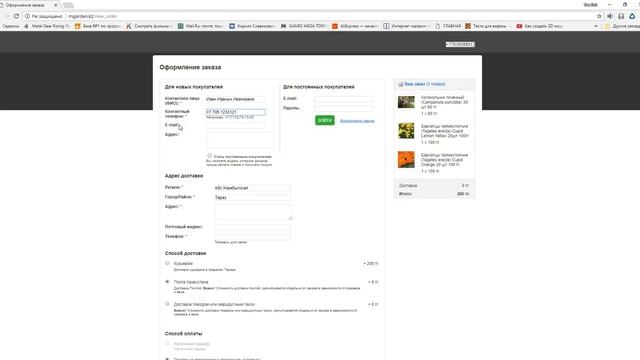The width and height of the screenshot is (640, 360).
Task: Click the delivery region field
Action: click(x=253, y=188)
